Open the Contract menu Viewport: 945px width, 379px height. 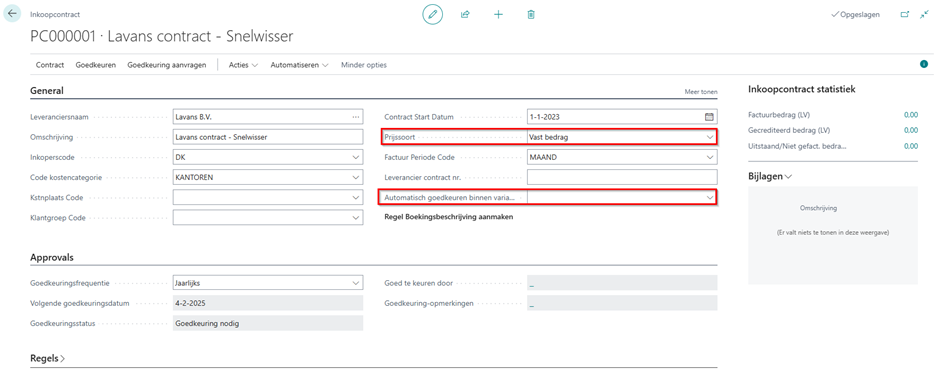click(x=50, y=64)
